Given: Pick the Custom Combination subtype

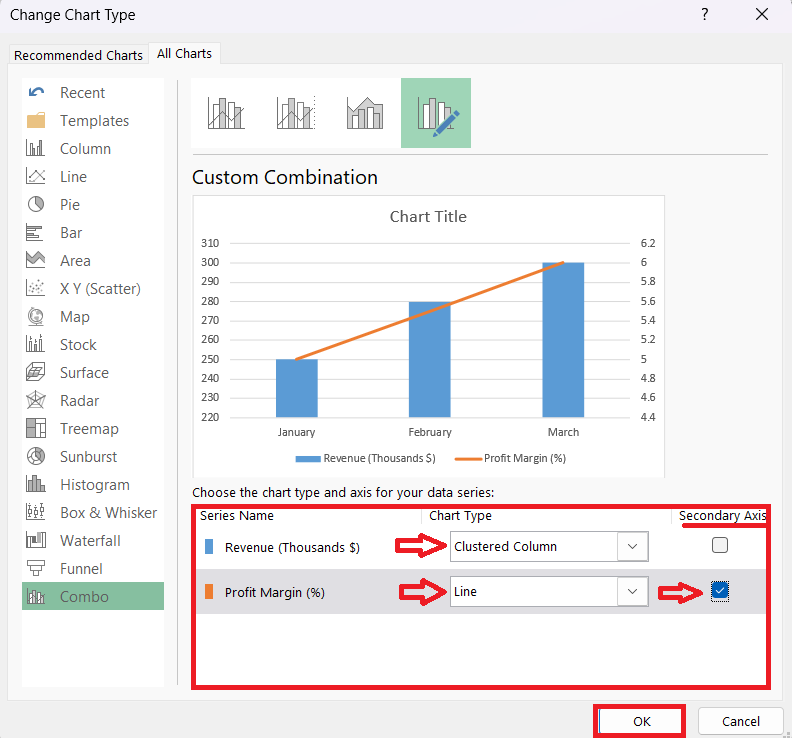Looking at the screenshot, I should [436, 113].
